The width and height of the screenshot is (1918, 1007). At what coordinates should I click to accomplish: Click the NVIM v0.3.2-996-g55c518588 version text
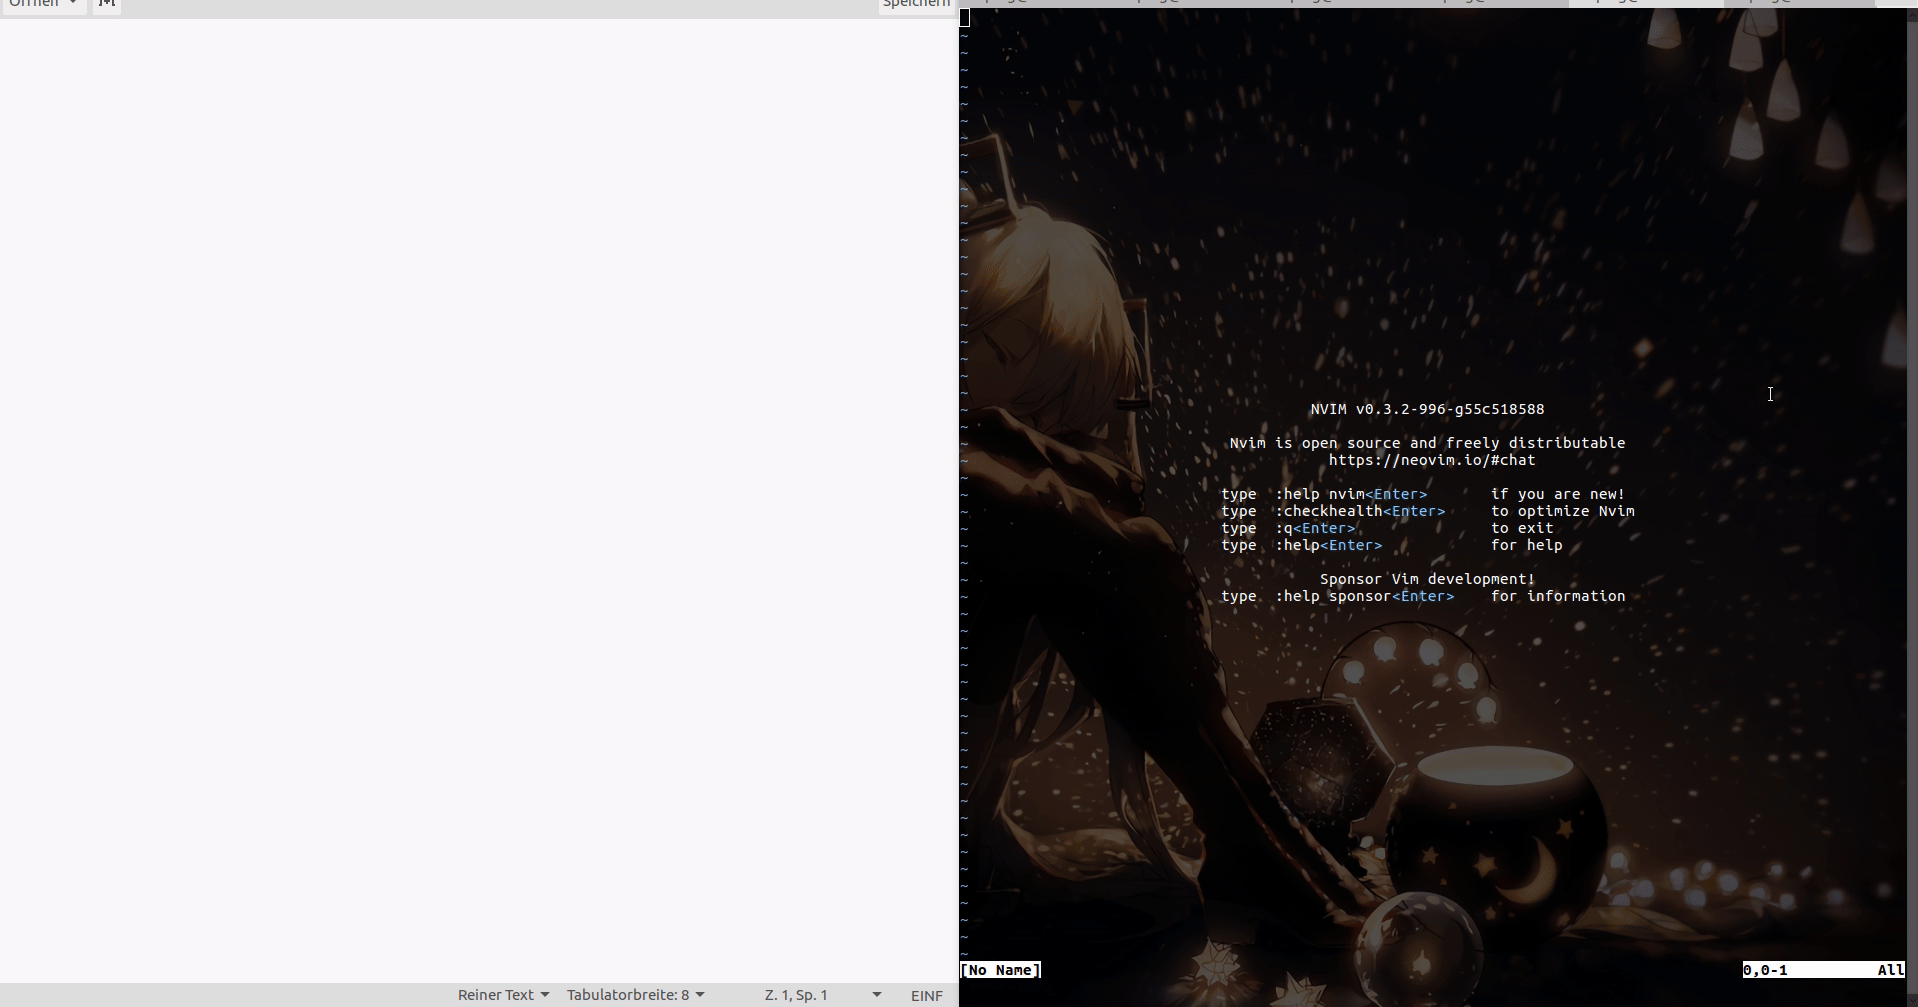click(x=1427, y=409)
